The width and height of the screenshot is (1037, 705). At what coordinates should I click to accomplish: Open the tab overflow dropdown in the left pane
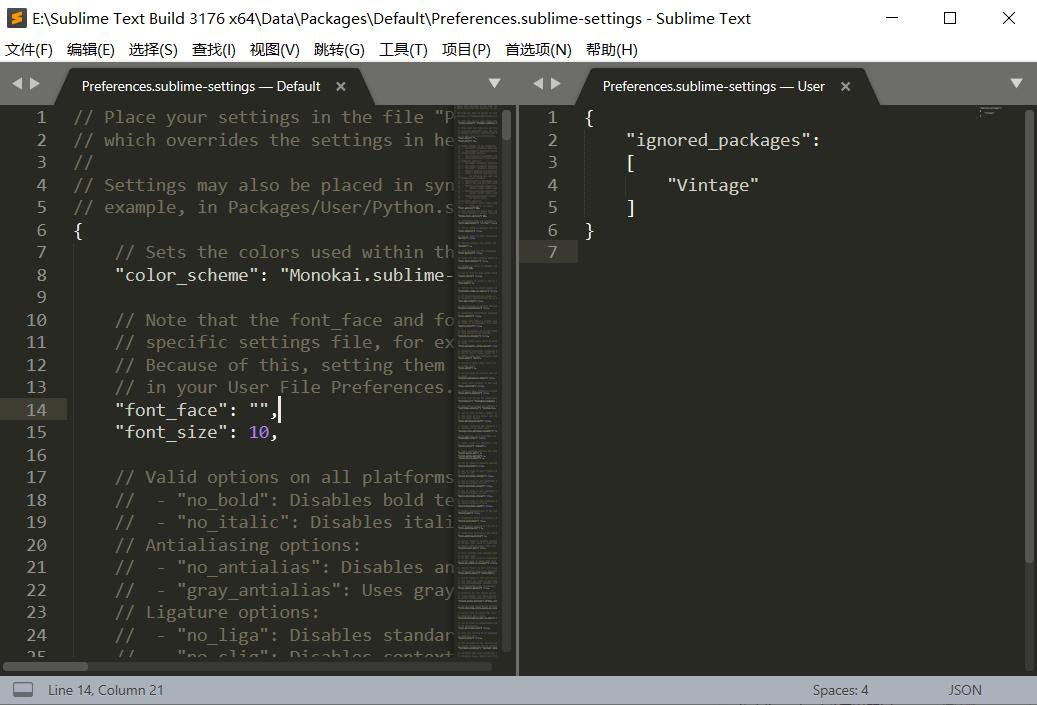pos(494,84)
